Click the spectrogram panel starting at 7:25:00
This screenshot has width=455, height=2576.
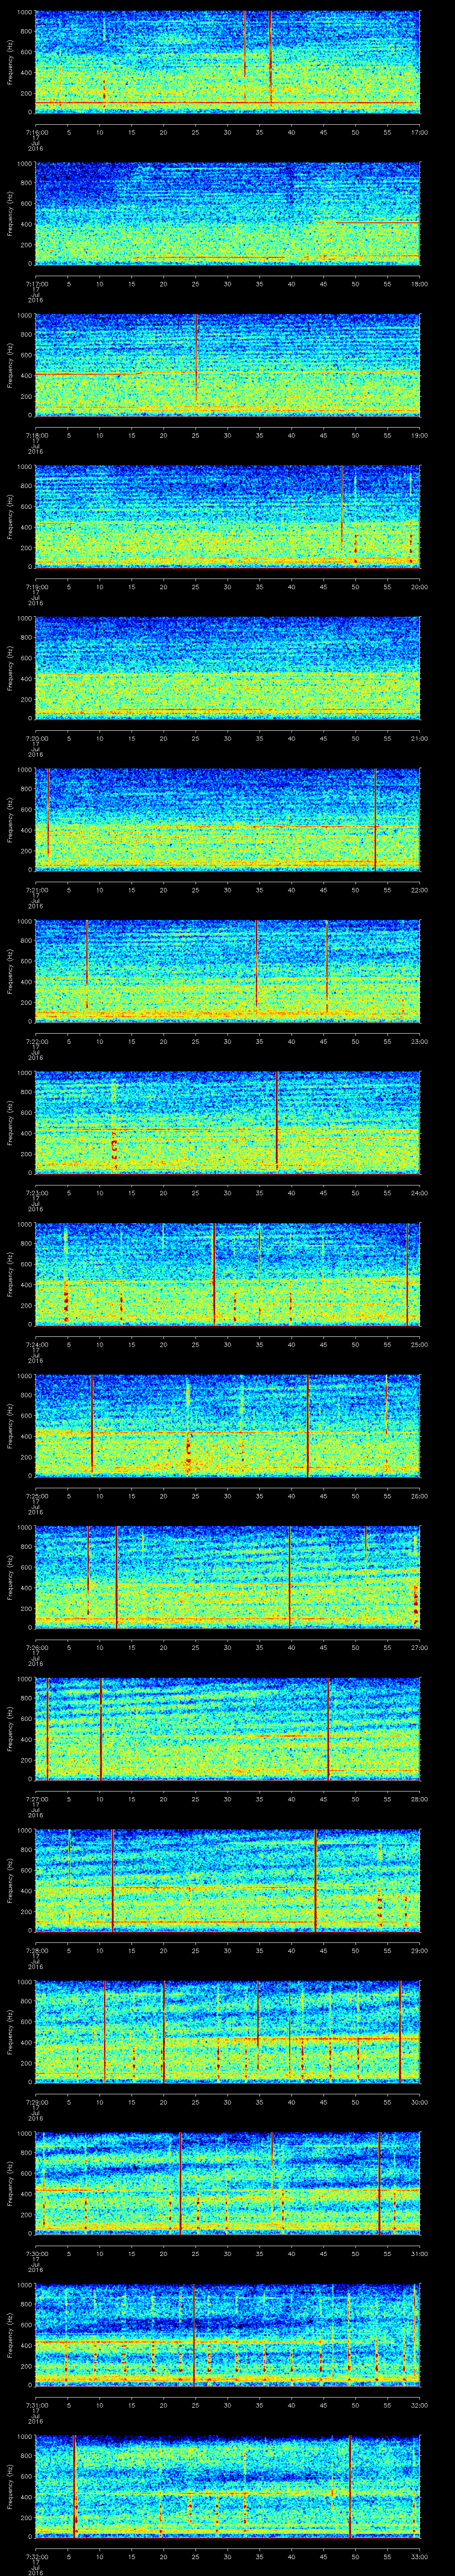click(227, 1426)
